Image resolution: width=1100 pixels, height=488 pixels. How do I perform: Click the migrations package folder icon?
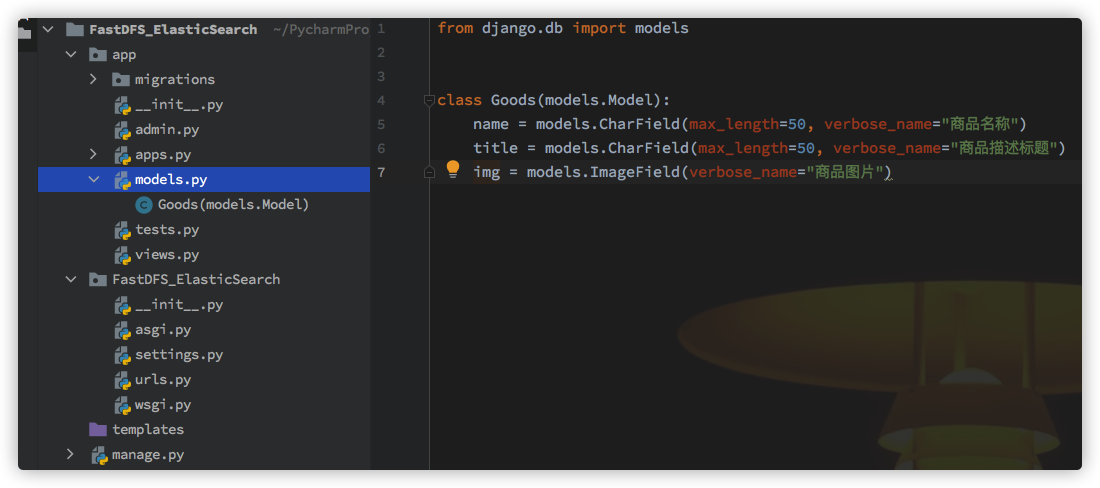pos(121,80)
